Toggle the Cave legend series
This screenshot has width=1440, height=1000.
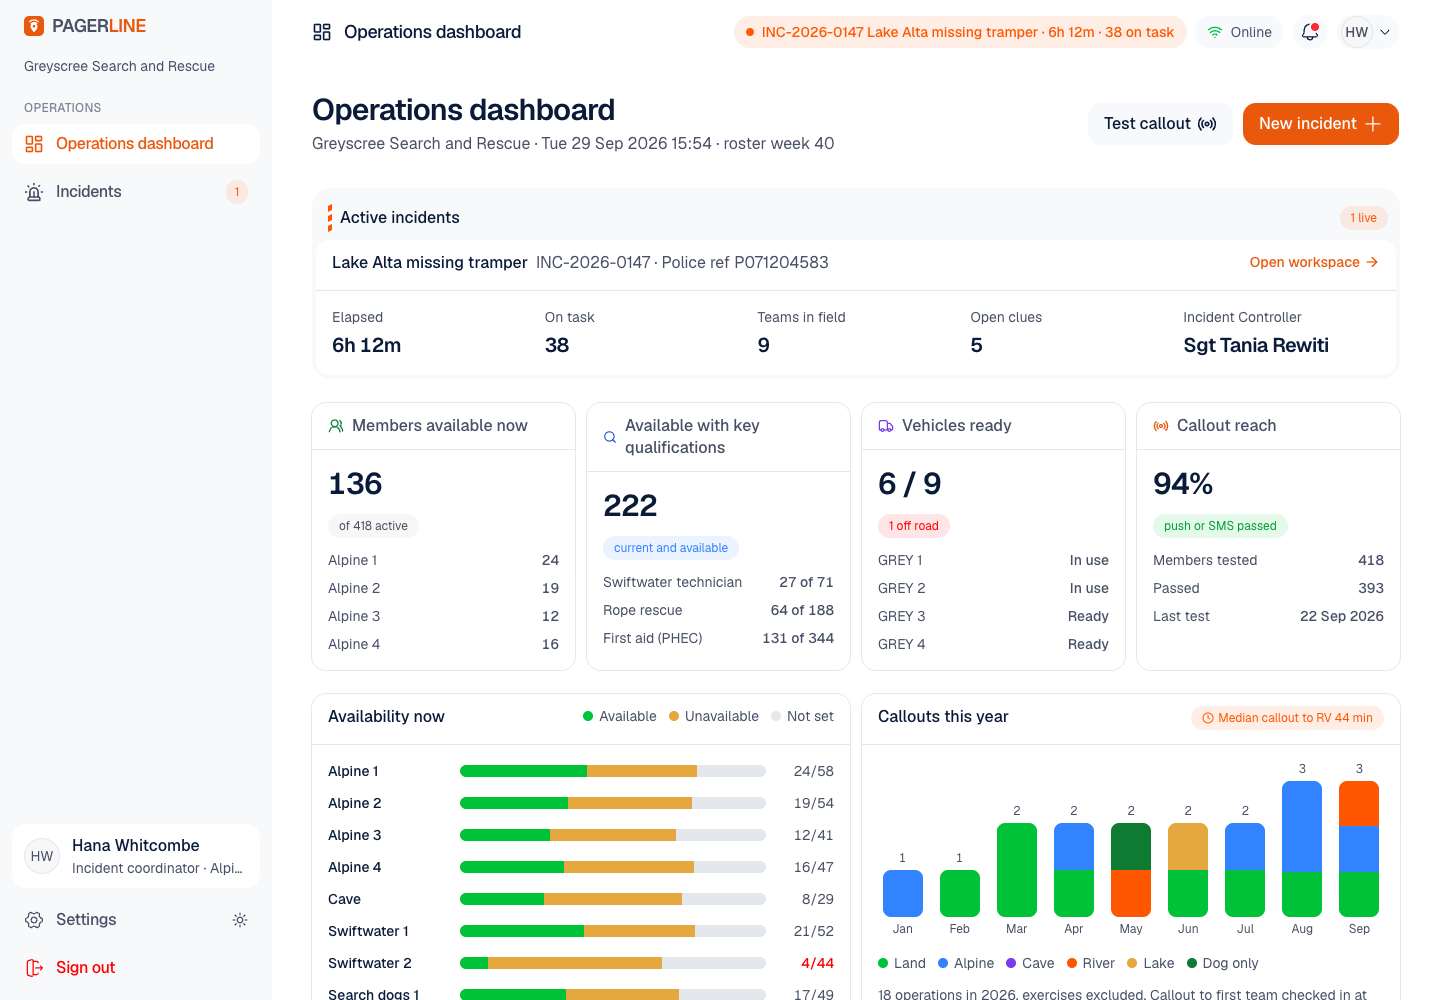coord(1030,963)
